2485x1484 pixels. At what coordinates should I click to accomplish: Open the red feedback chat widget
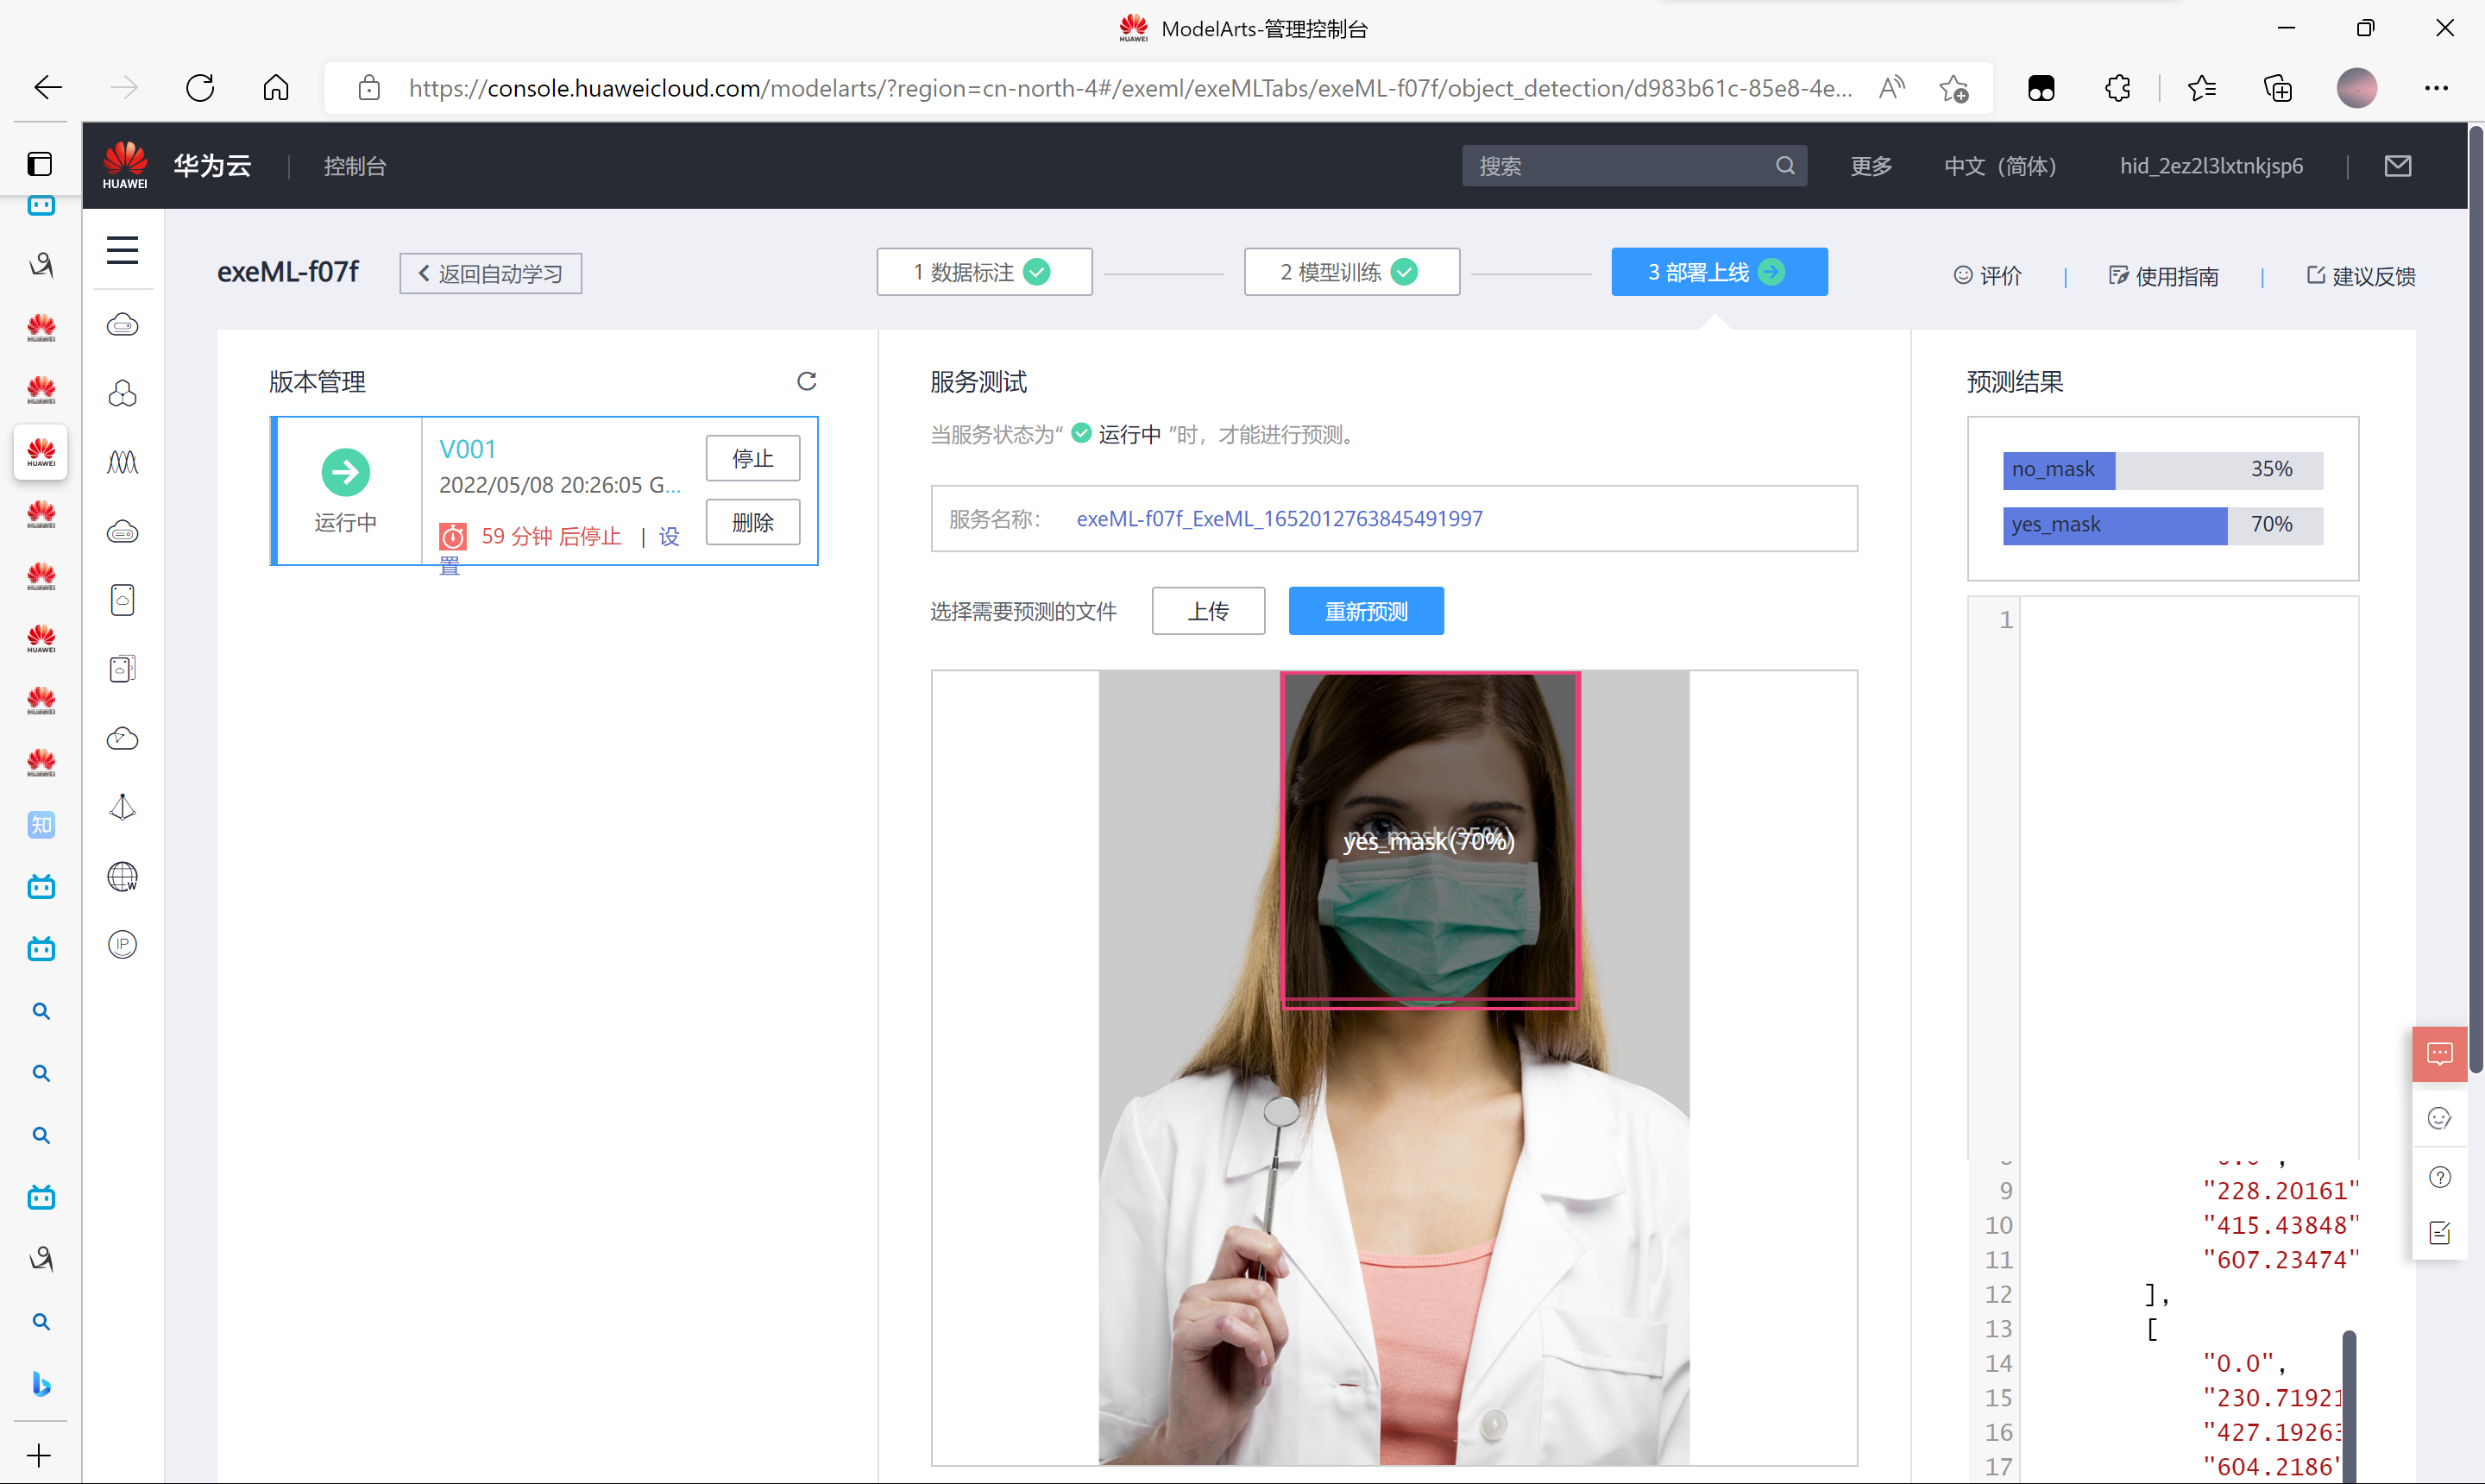click(x=2438, y=1053)
